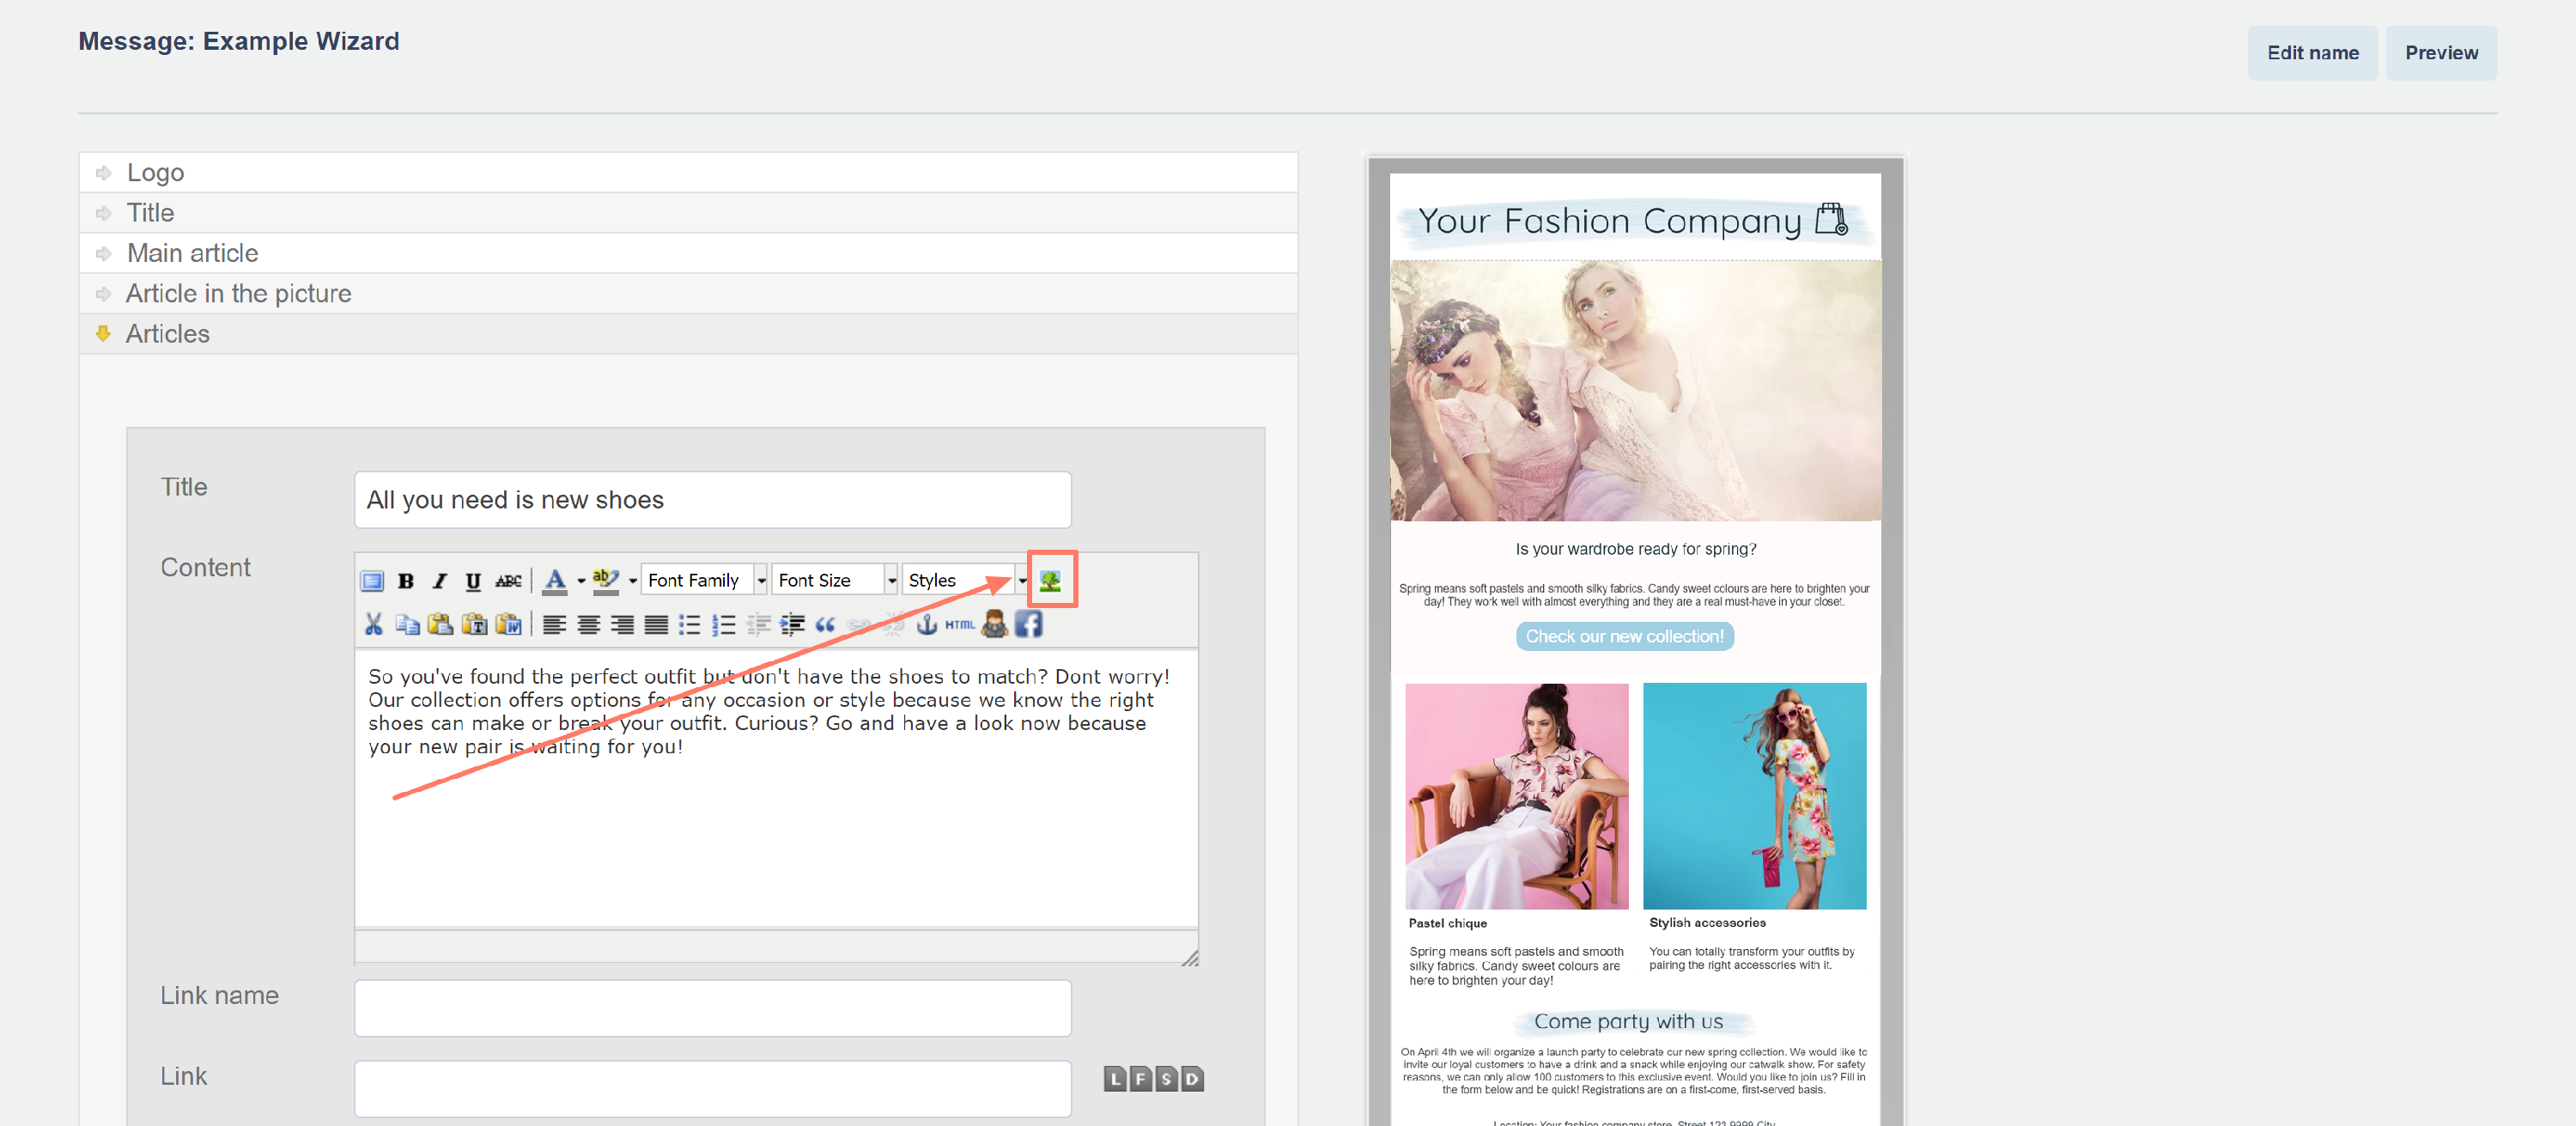Open the HTML source editor
The height and width of the screenshot is (1126, 2576).
(959, 625)
